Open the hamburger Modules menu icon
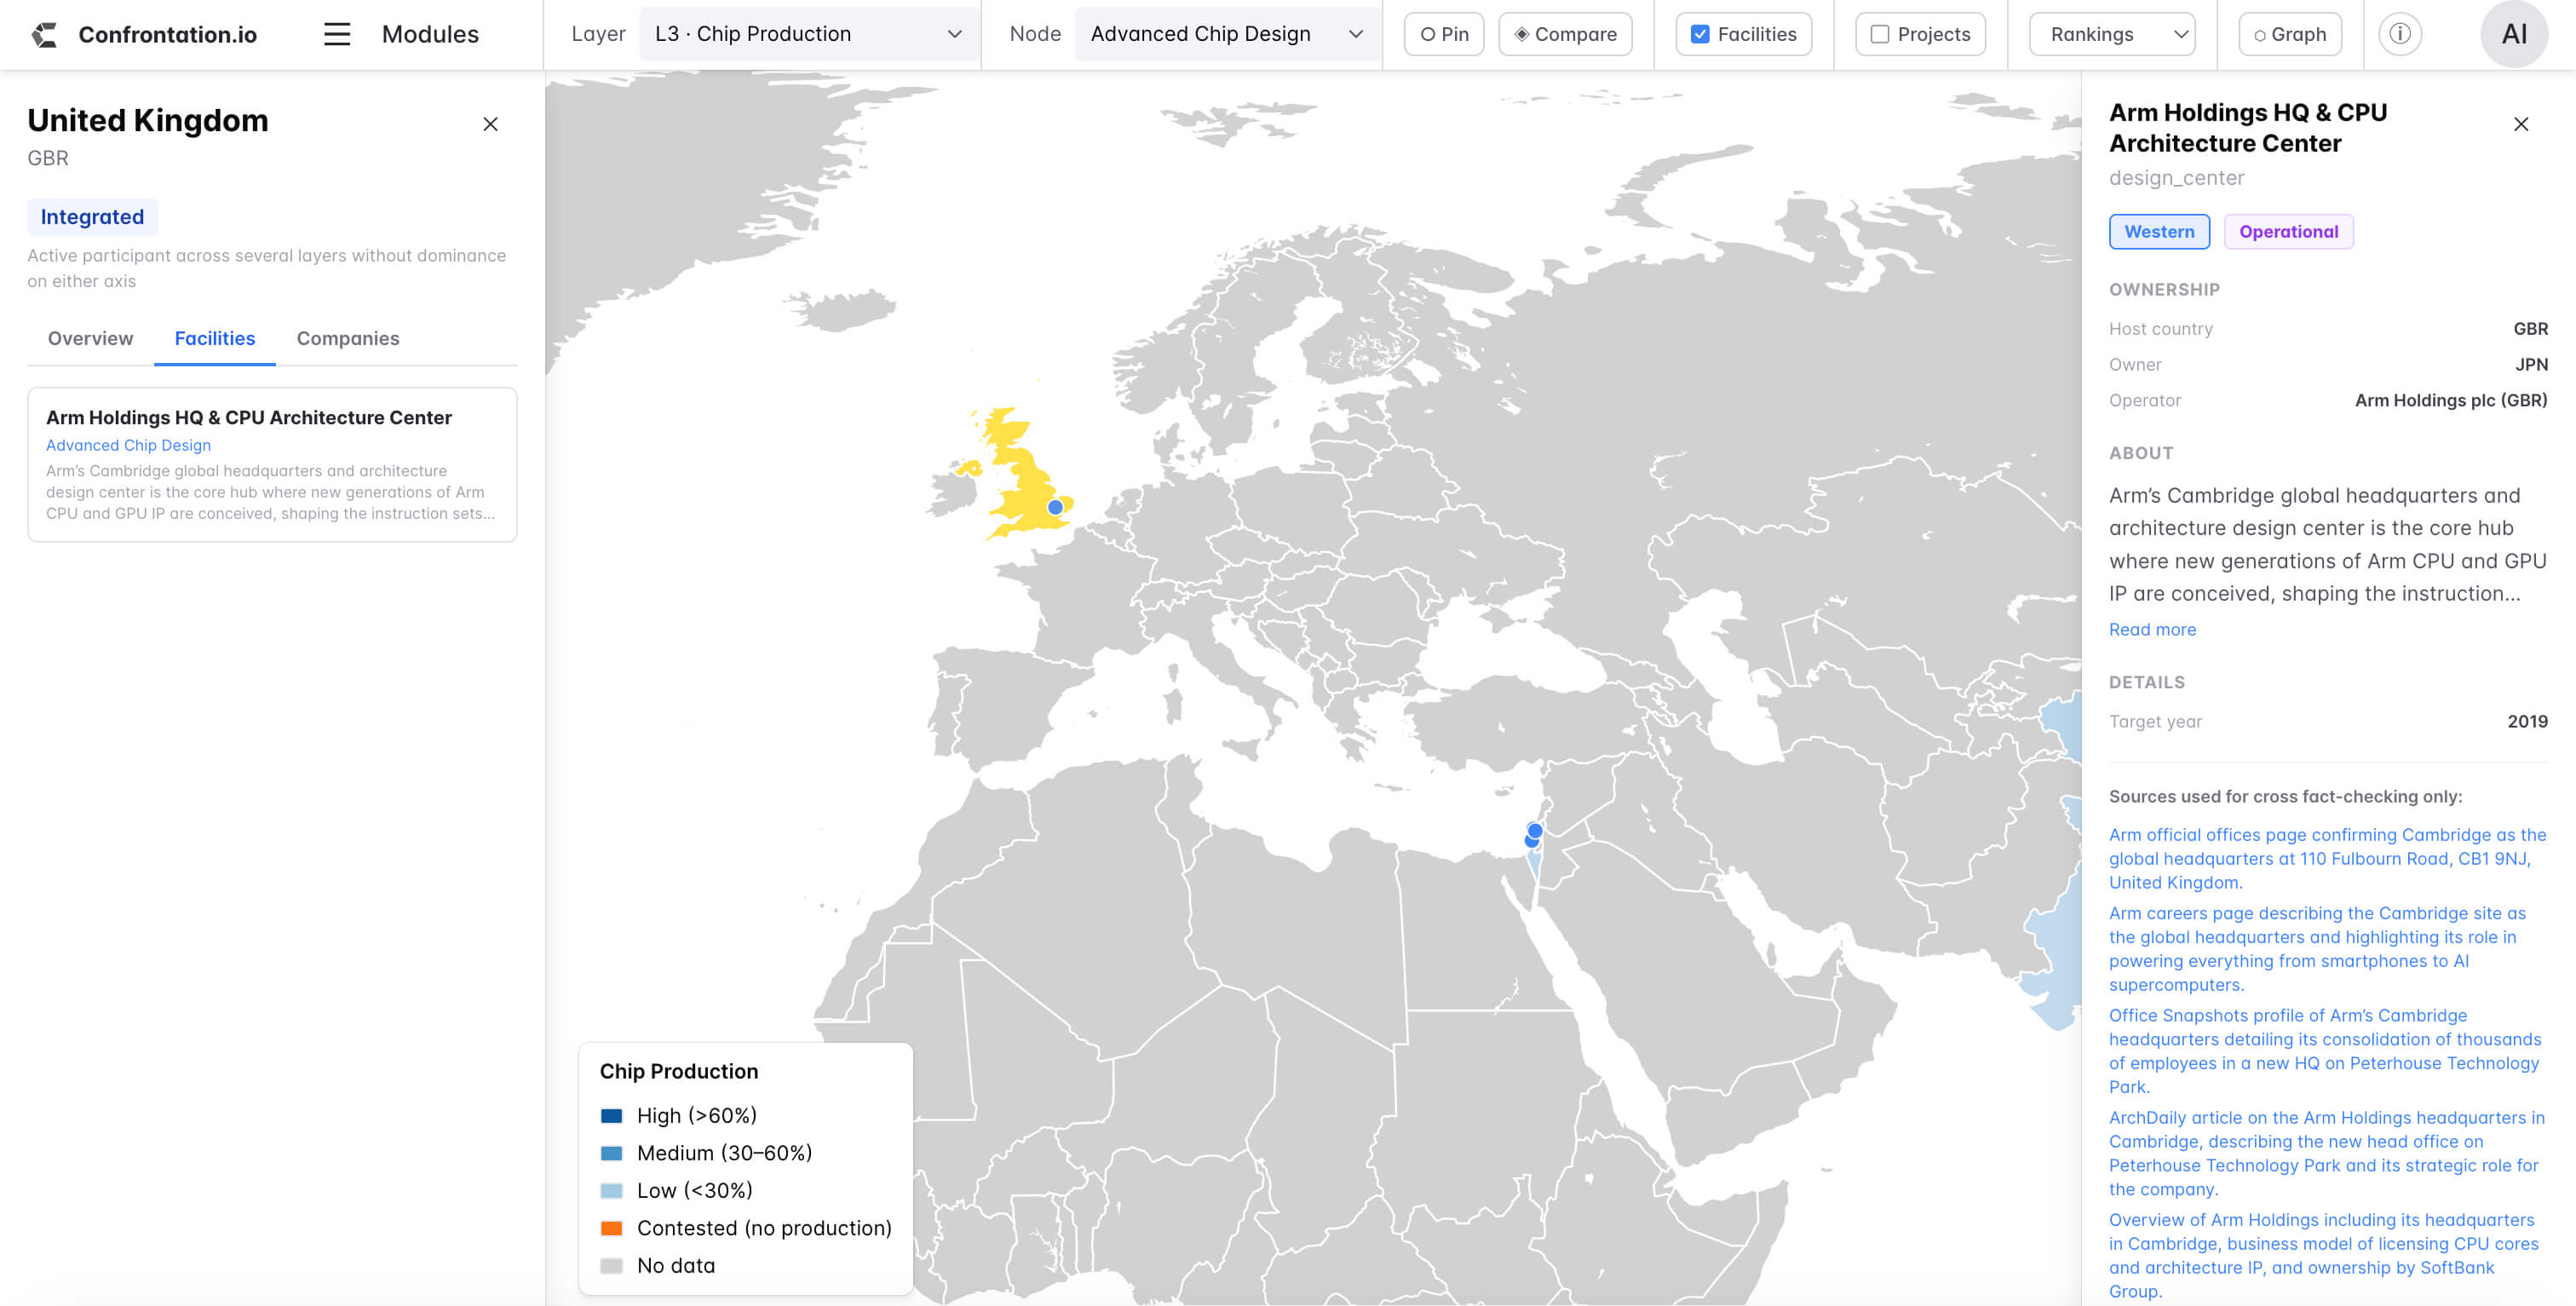 337,34
